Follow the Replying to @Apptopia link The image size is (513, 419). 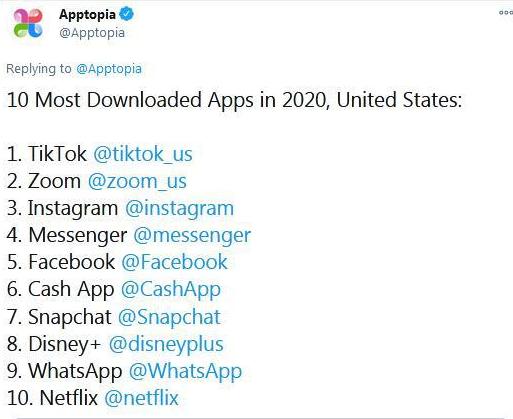point(109,69)
